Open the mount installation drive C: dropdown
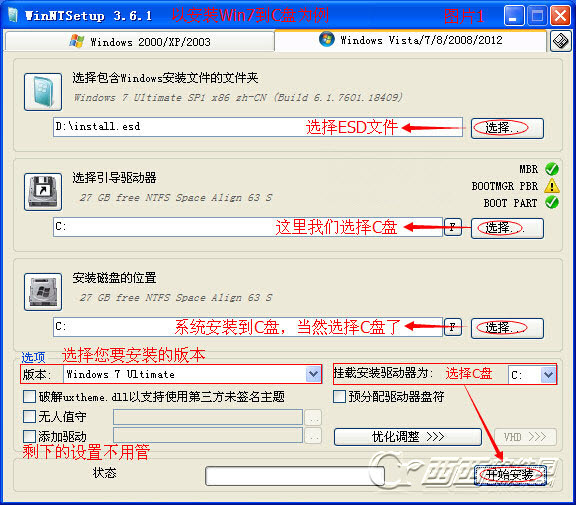The width and height of the screenshot is (576, 505). [548, 375]
